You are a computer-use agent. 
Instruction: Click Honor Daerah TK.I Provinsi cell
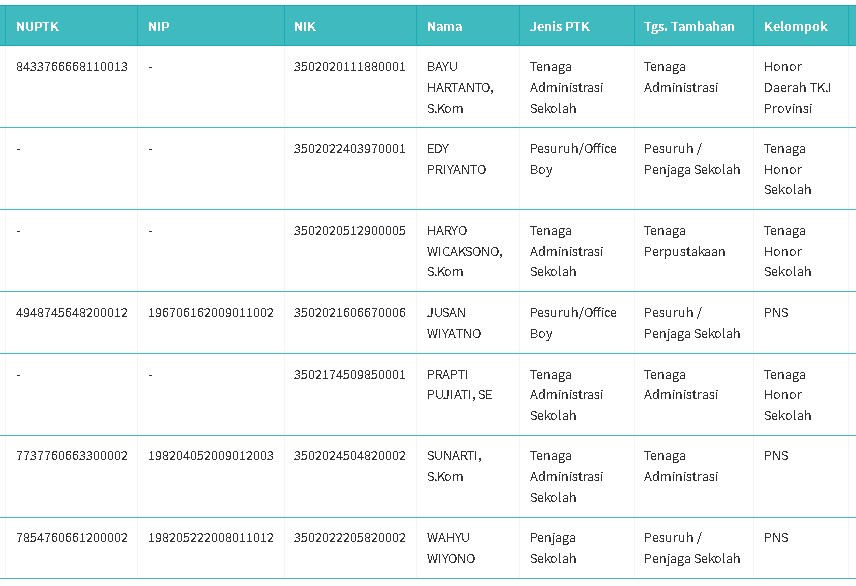tap(797, 87)
